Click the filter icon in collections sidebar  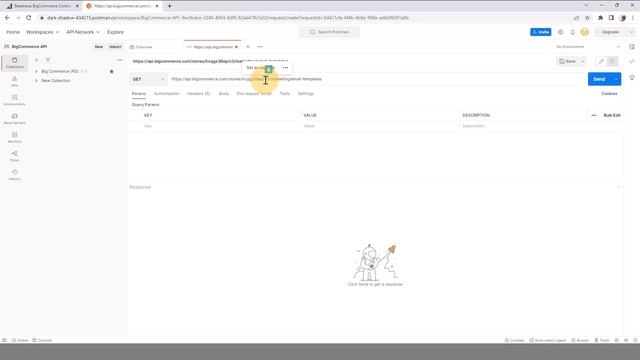point(48,60)
